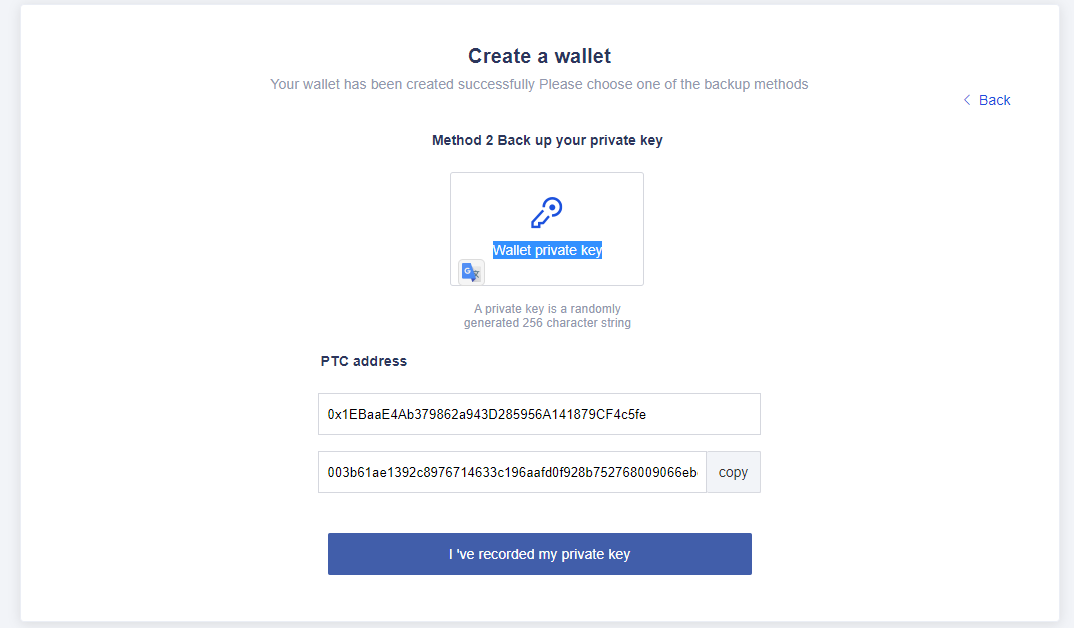
Task: Click 'Please choose one of the backup methods'
Action: (x=674, y=84)
